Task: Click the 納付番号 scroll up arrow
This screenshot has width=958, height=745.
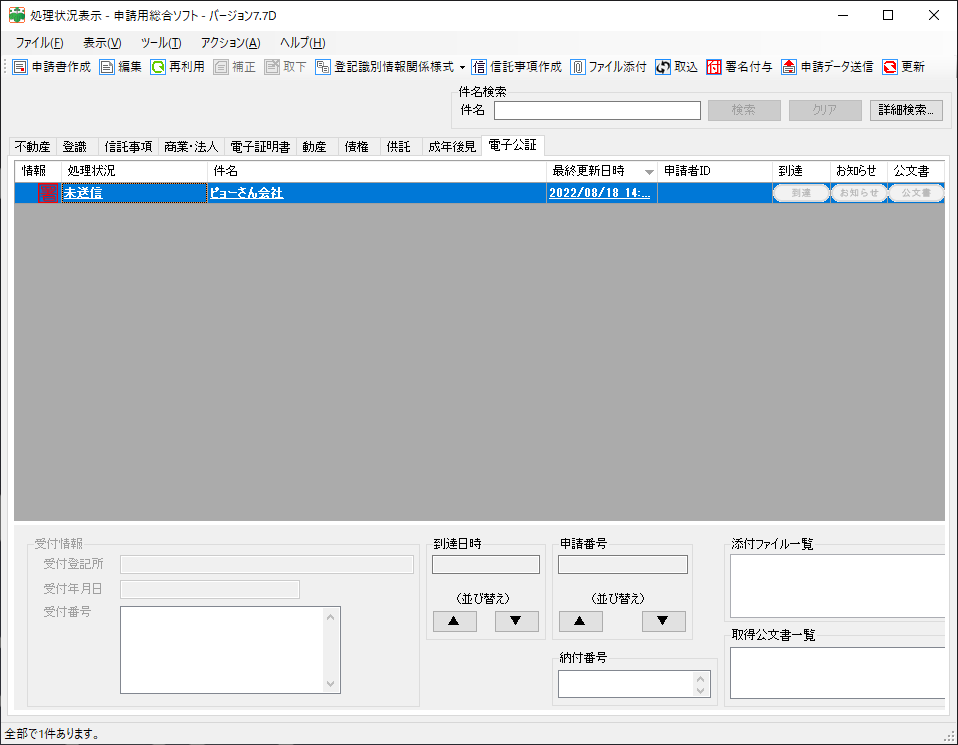Action: 701,678
